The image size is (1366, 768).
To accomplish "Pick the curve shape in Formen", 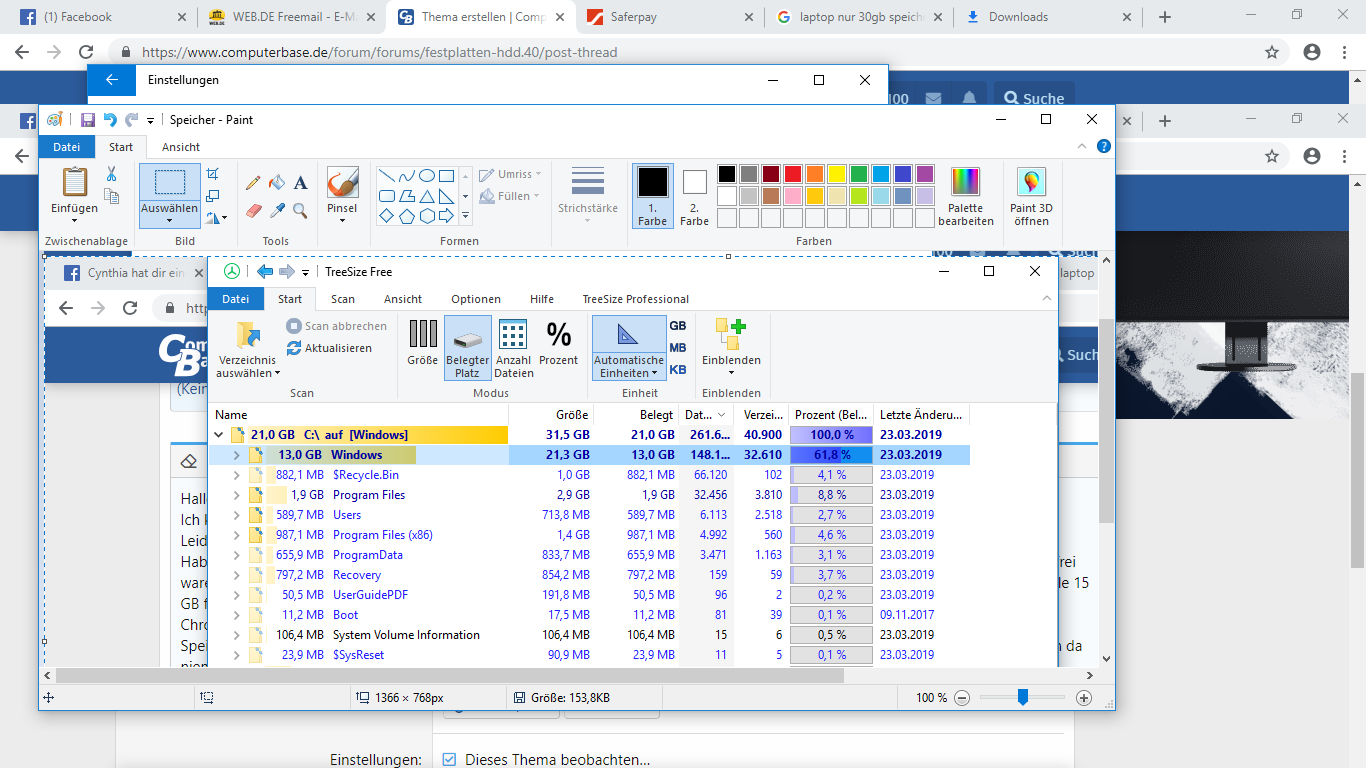I will [x=407, y=175].
